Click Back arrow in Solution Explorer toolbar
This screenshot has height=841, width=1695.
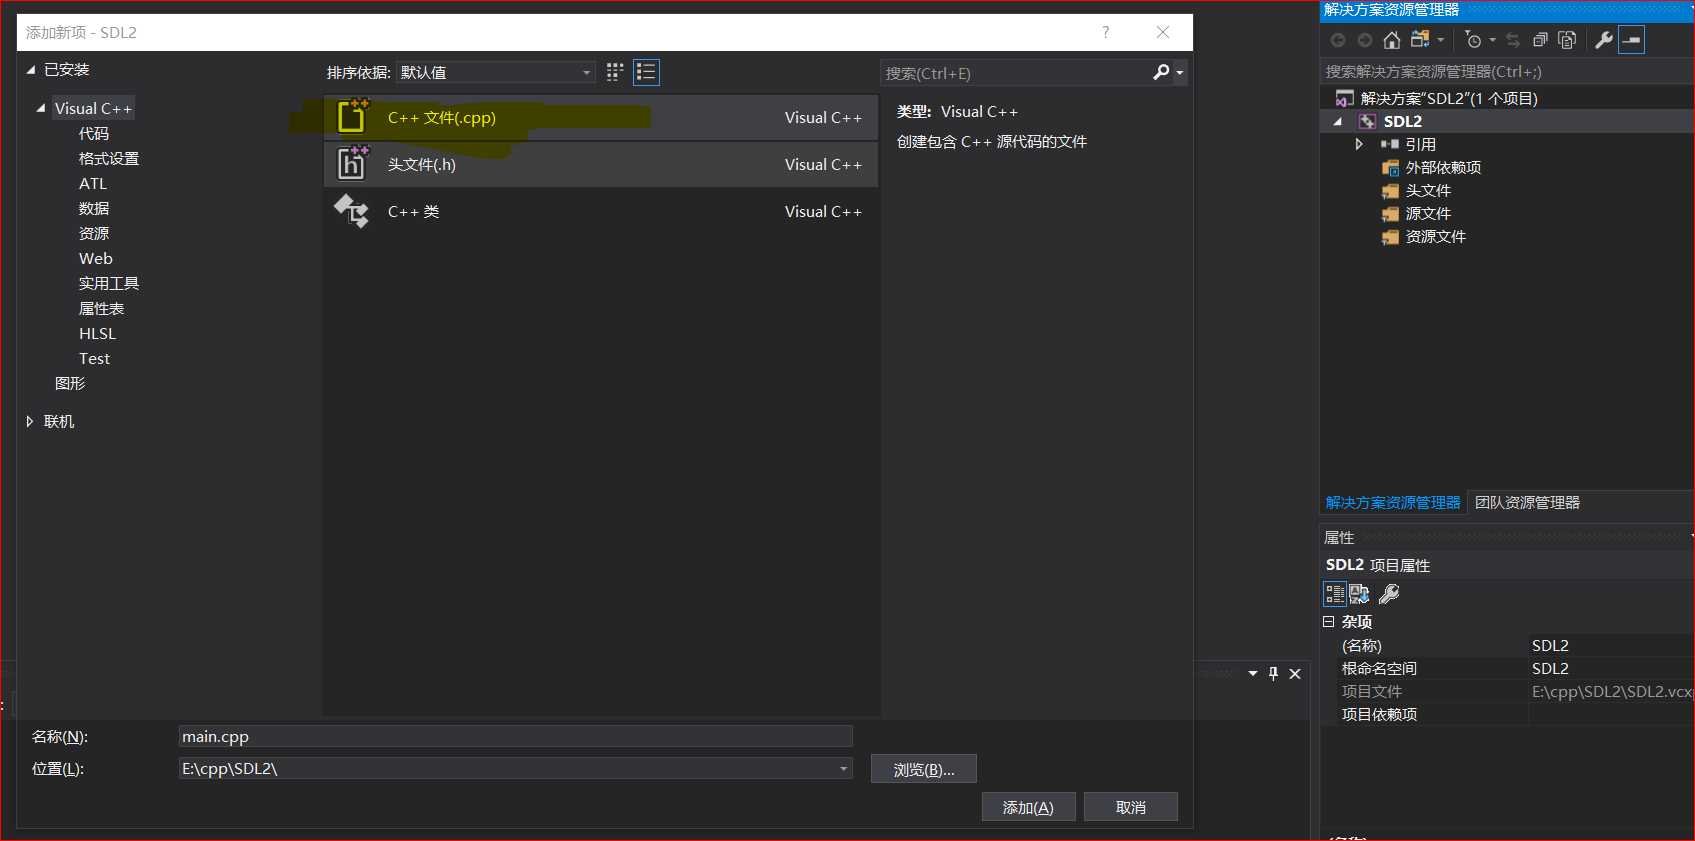1338,40
